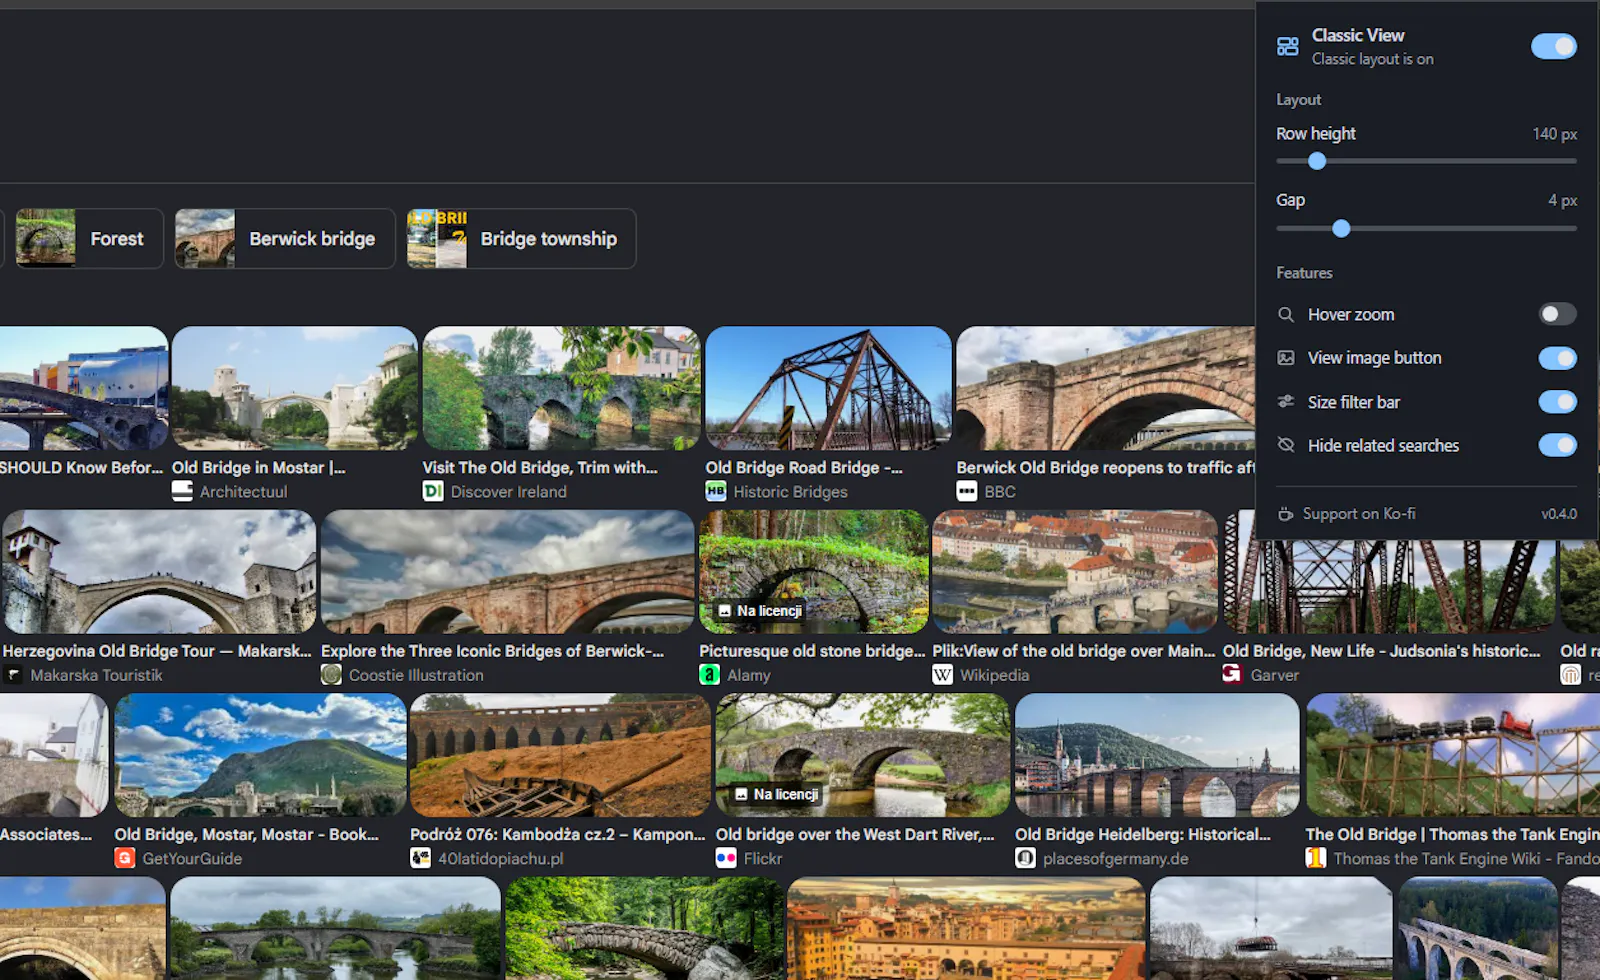Viewport: 1600px width, 980px height.
Task: Click Na licencji badge on Flickr image
Action: coord(776,794)
